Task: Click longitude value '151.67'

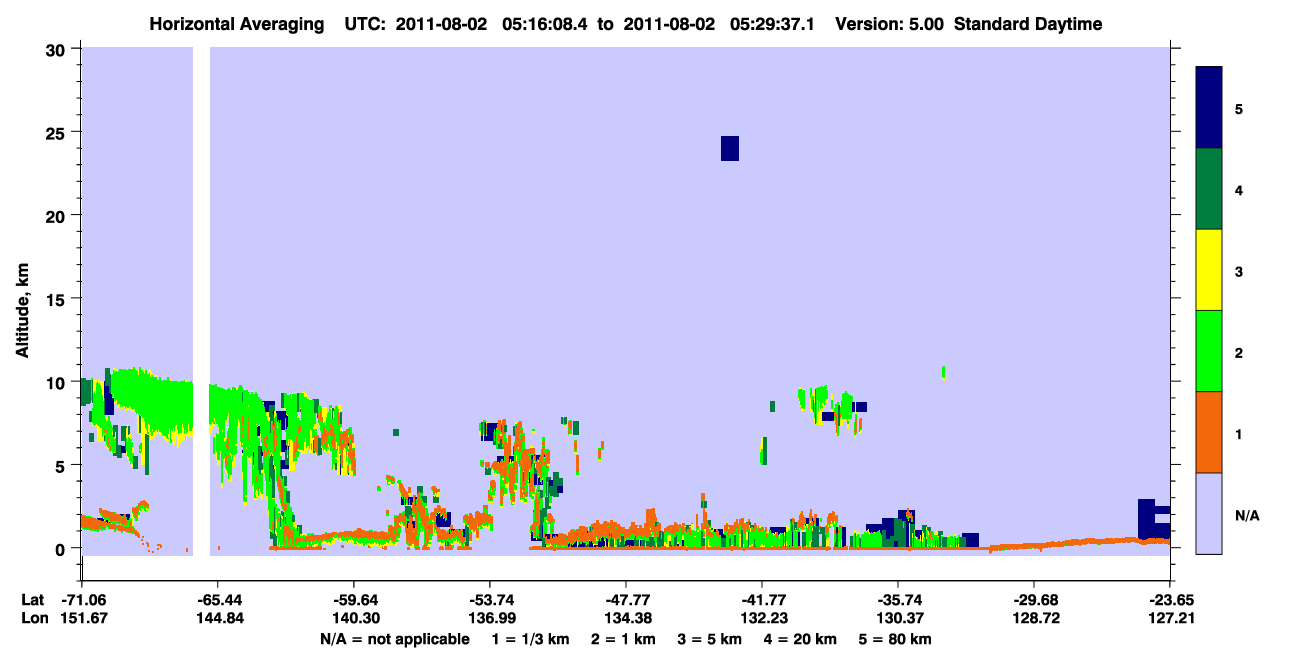Action: (x=82, y=618)
